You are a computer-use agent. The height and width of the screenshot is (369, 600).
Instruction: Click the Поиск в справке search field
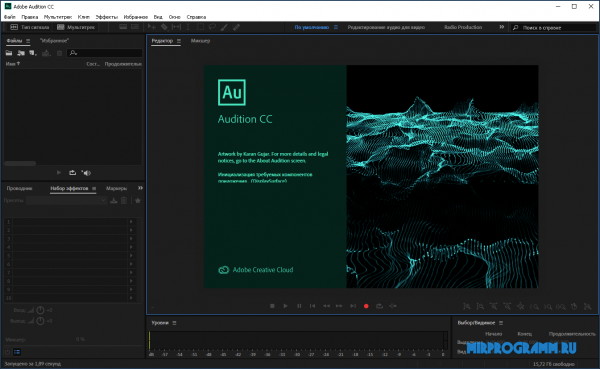(553, 28)
